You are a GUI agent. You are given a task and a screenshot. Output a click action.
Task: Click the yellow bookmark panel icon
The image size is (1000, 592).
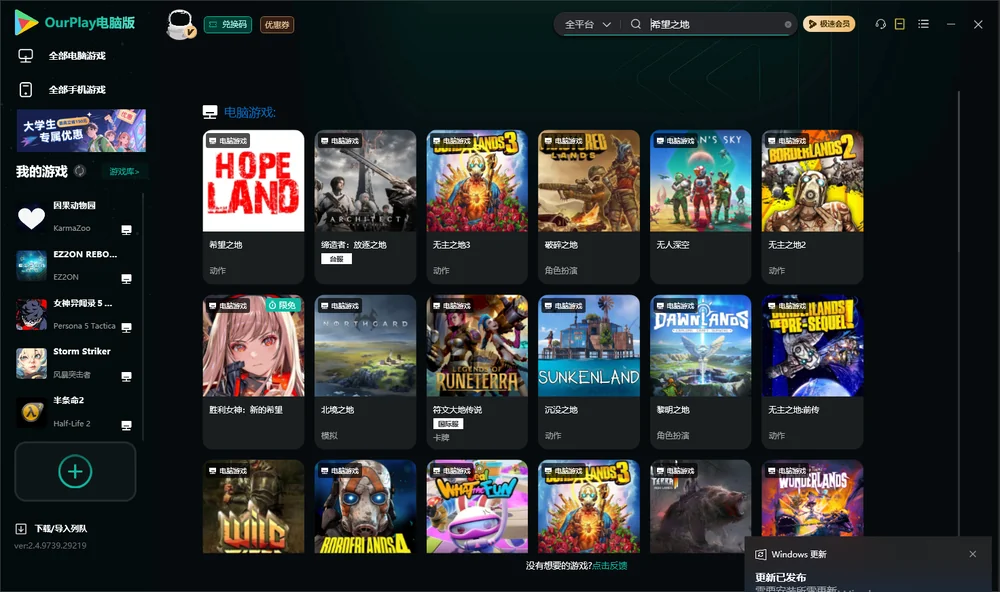(899, 24)
